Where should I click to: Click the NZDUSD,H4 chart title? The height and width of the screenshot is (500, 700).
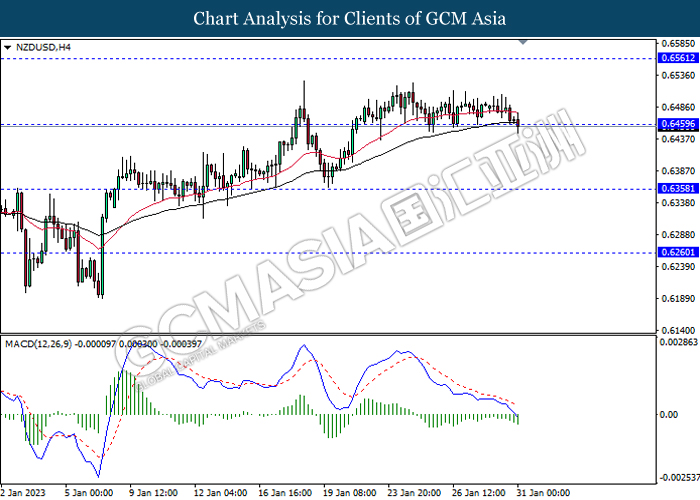pos(43,47)
